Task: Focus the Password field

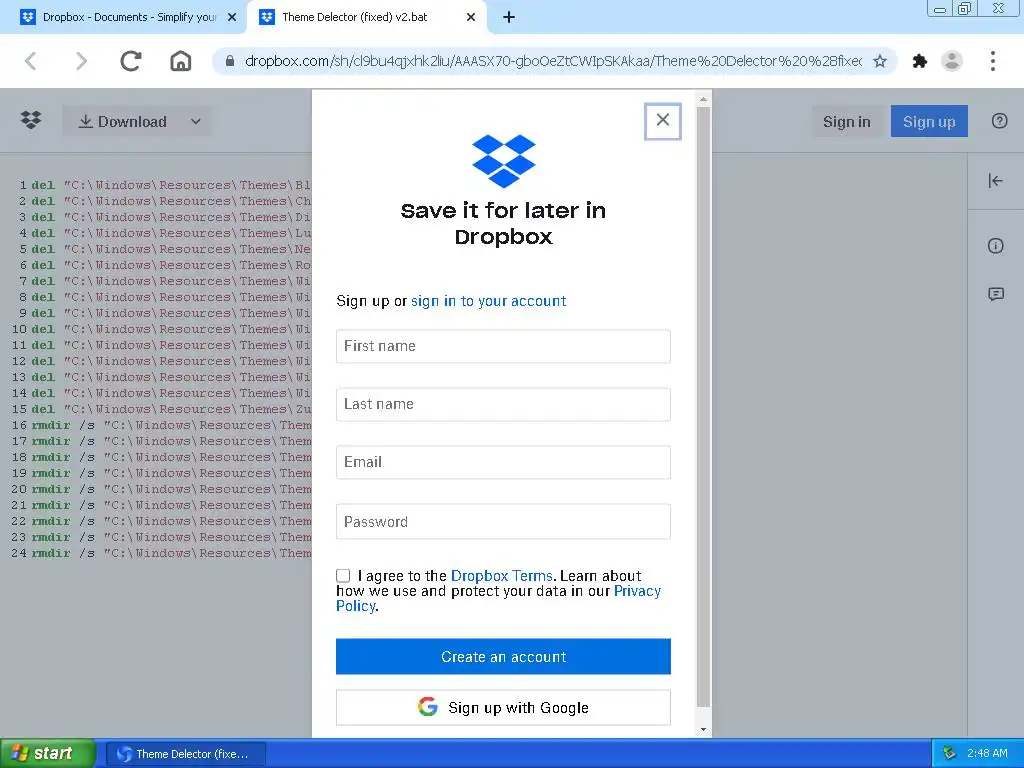Action: pos(503,521)
